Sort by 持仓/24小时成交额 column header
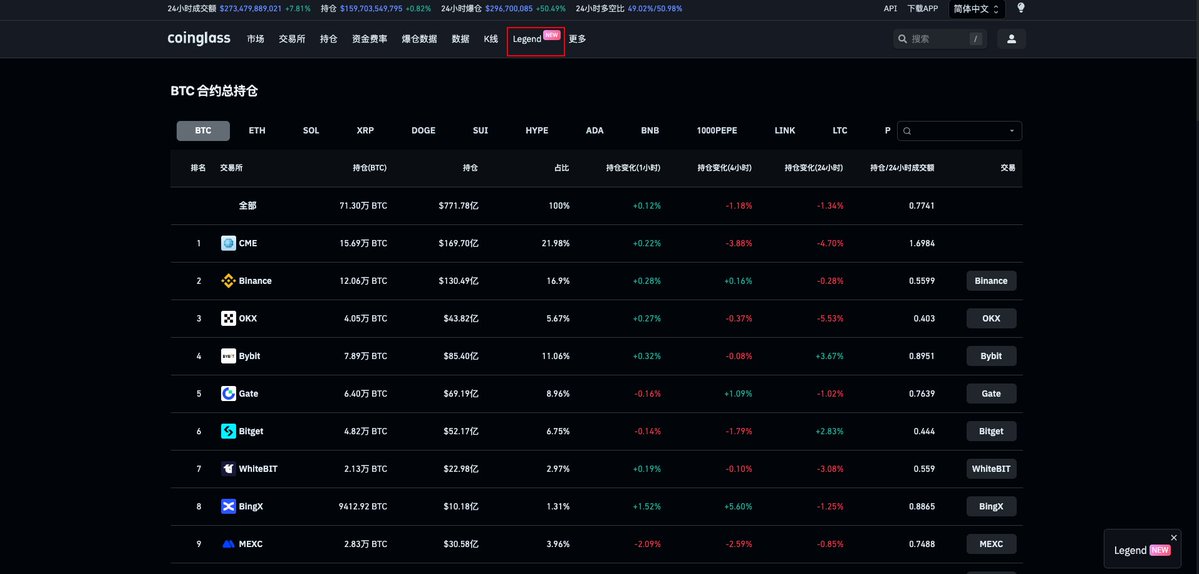 click(x=902, y=167)
